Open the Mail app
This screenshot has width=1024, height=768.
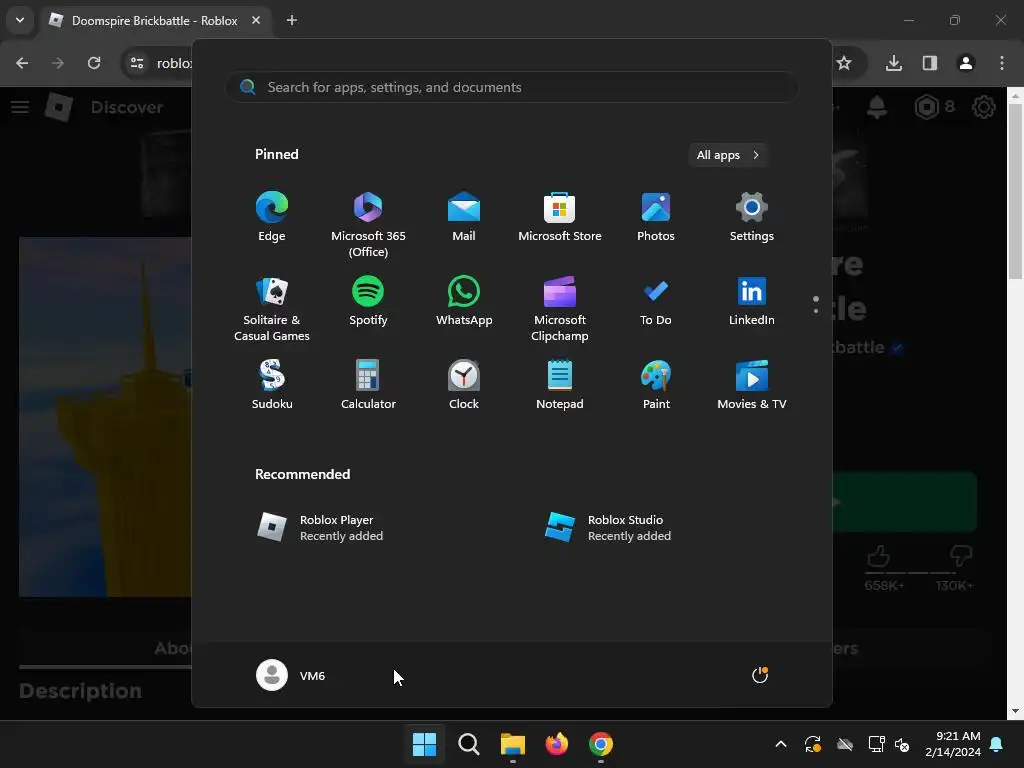(464, 217)
